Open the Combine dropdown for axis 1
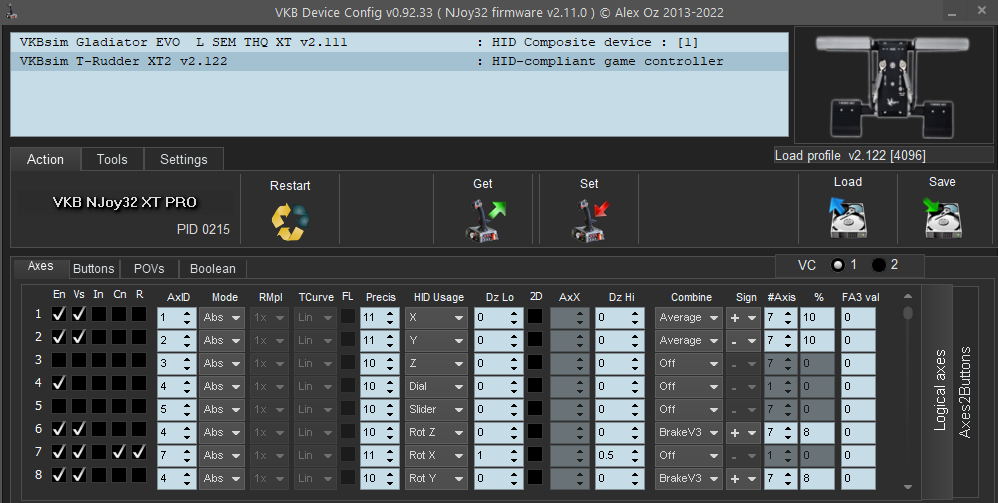This screenshot has height=503, width=998. click(x=689, y=318)
